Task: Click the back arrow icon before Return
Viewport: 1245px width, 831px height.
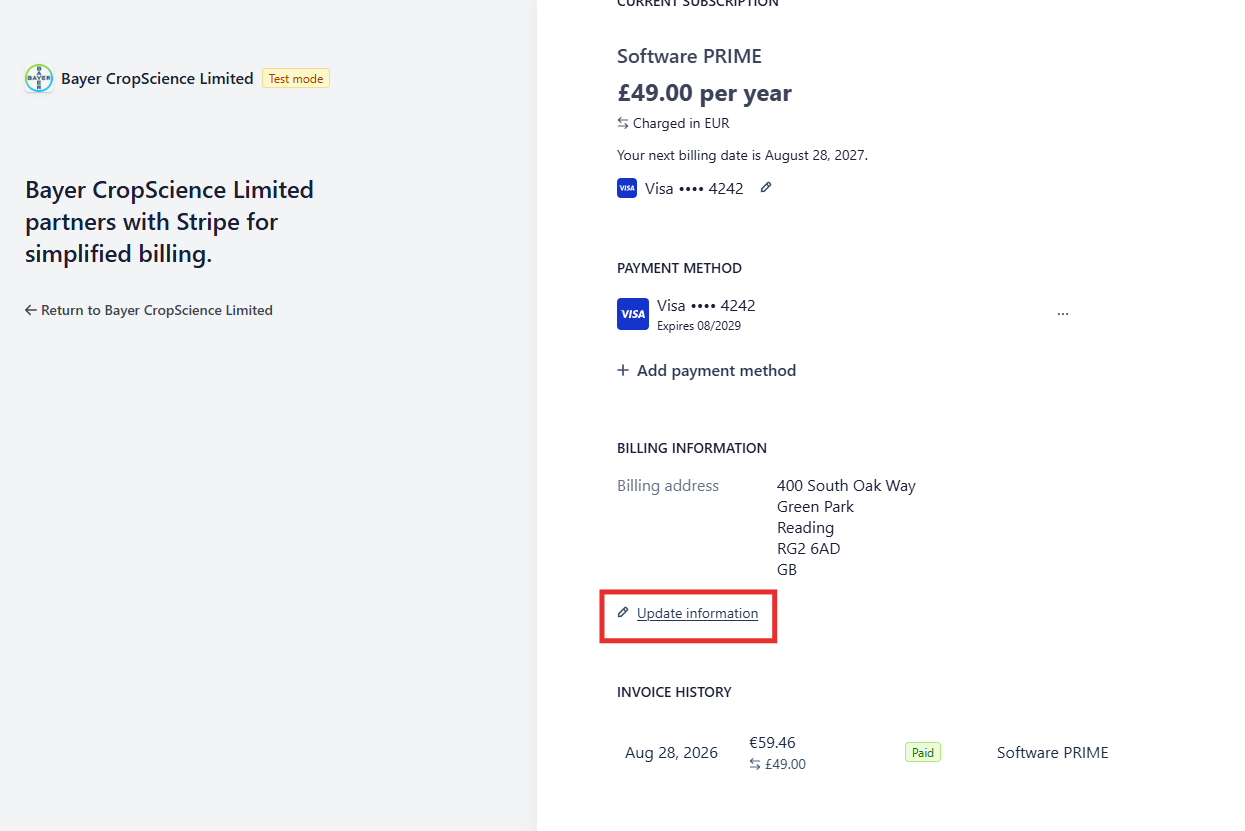Action: pos(31,310)
